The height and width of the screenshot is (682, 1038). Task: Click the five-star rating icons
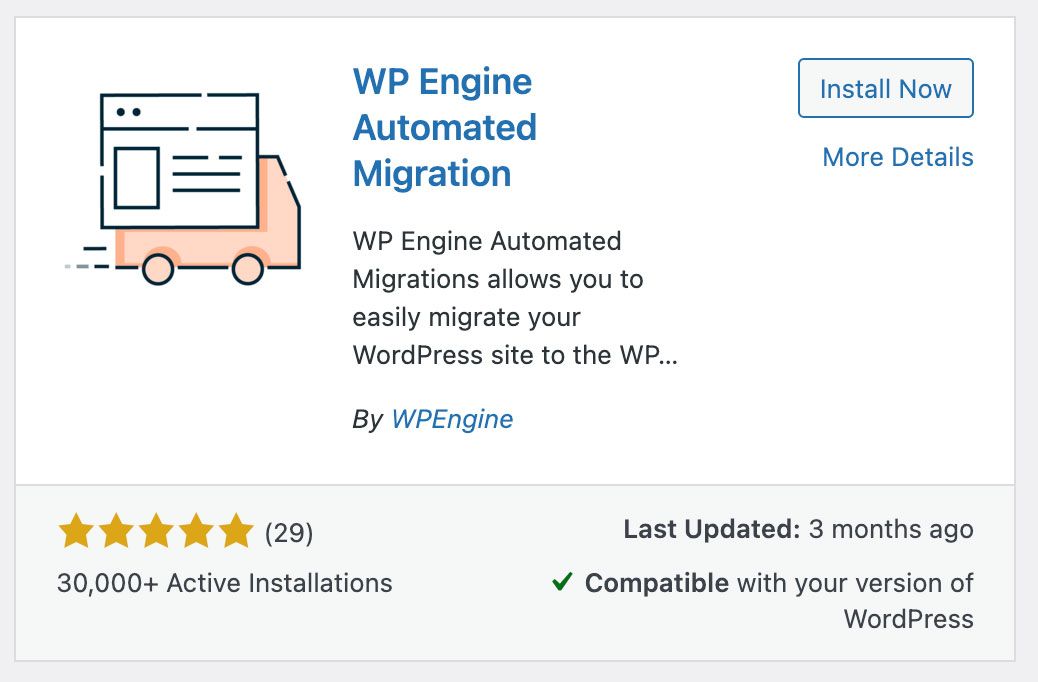pyautogui.click(x=156, y=531)
